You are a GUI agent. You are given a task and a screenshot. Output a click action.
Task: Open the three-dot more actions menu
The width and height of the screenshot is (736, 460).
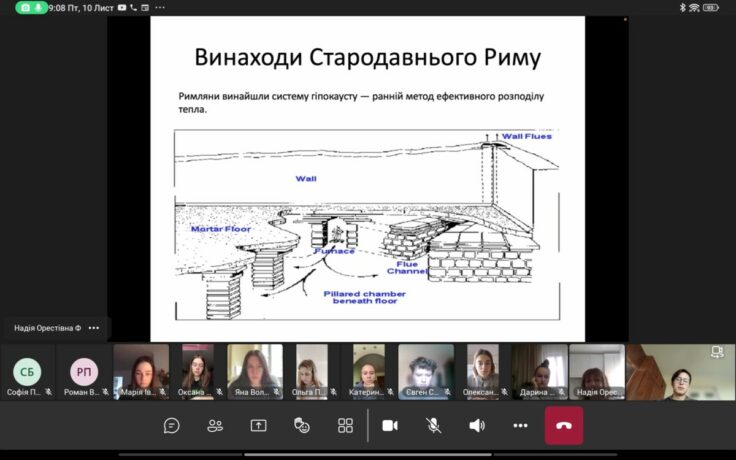(x=520, y=425)
